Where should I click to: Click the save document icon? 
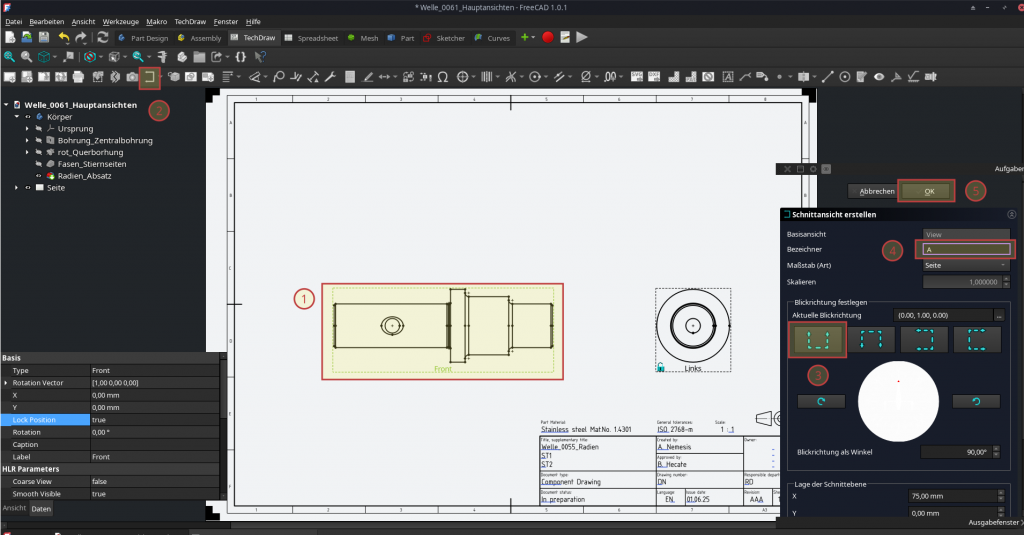click(x=43, y=37)
